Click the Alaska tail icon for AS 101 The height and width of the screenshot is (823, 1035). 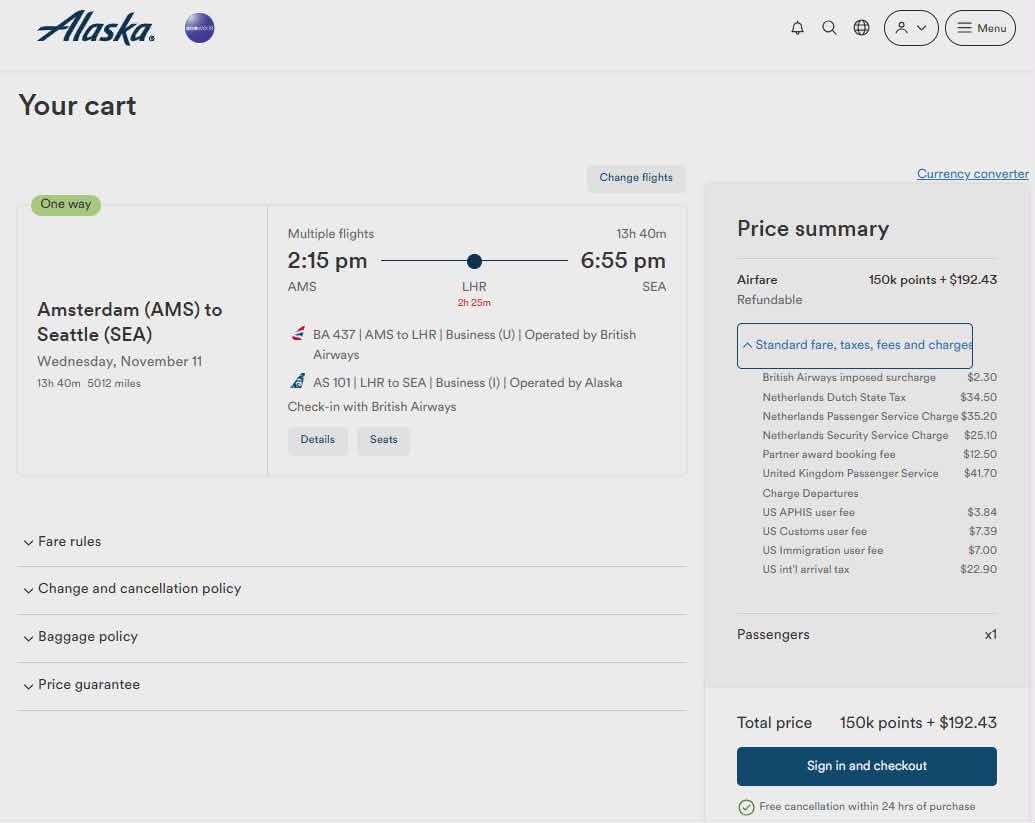298,381
